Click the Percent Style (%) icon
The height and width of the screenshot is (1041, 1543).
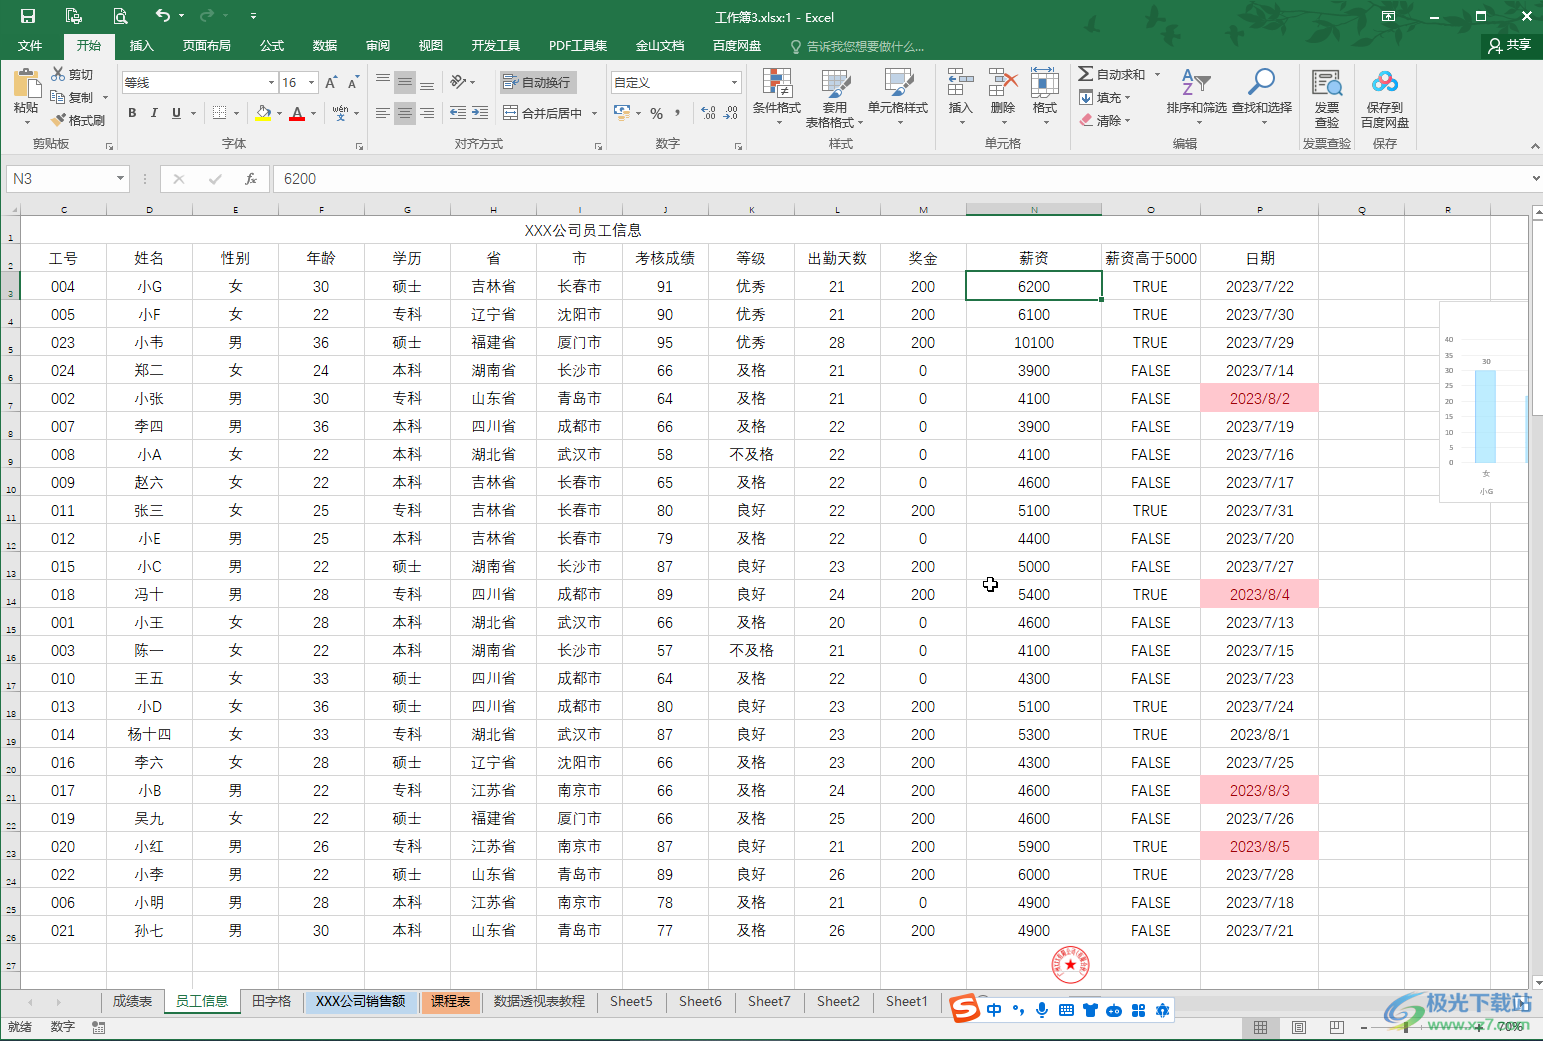(x=656, y=113)
